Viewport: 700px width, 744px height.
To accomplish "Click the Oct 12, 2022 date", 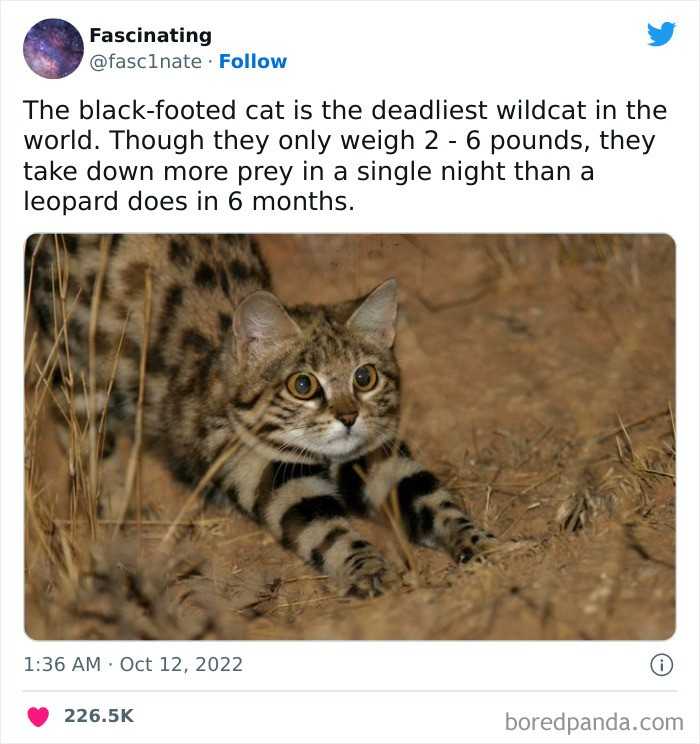I will tap(181, 664).
